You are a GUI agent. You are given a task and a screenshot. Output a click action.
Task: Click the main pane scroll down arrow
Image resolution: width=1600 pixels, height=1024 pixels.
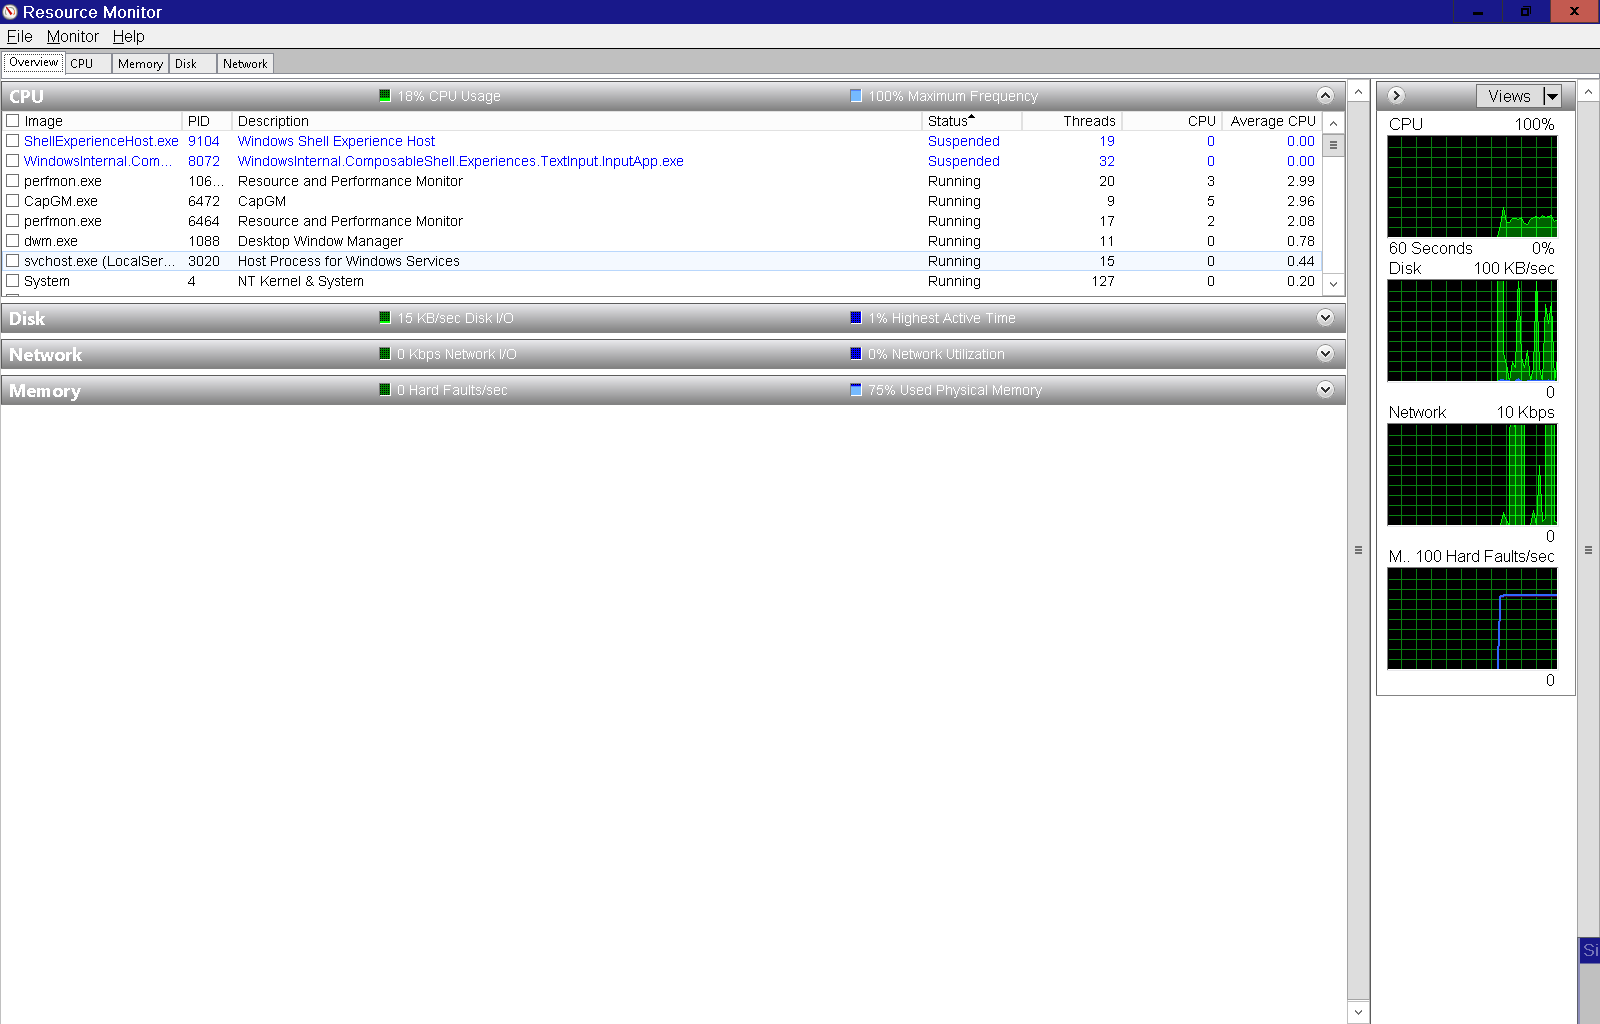point(1358,1012)
